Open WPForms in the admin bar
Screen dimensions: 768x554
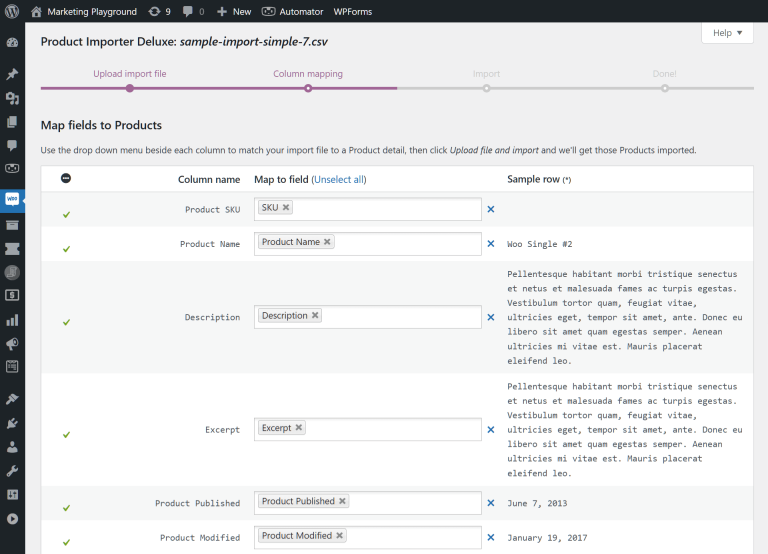353,11
